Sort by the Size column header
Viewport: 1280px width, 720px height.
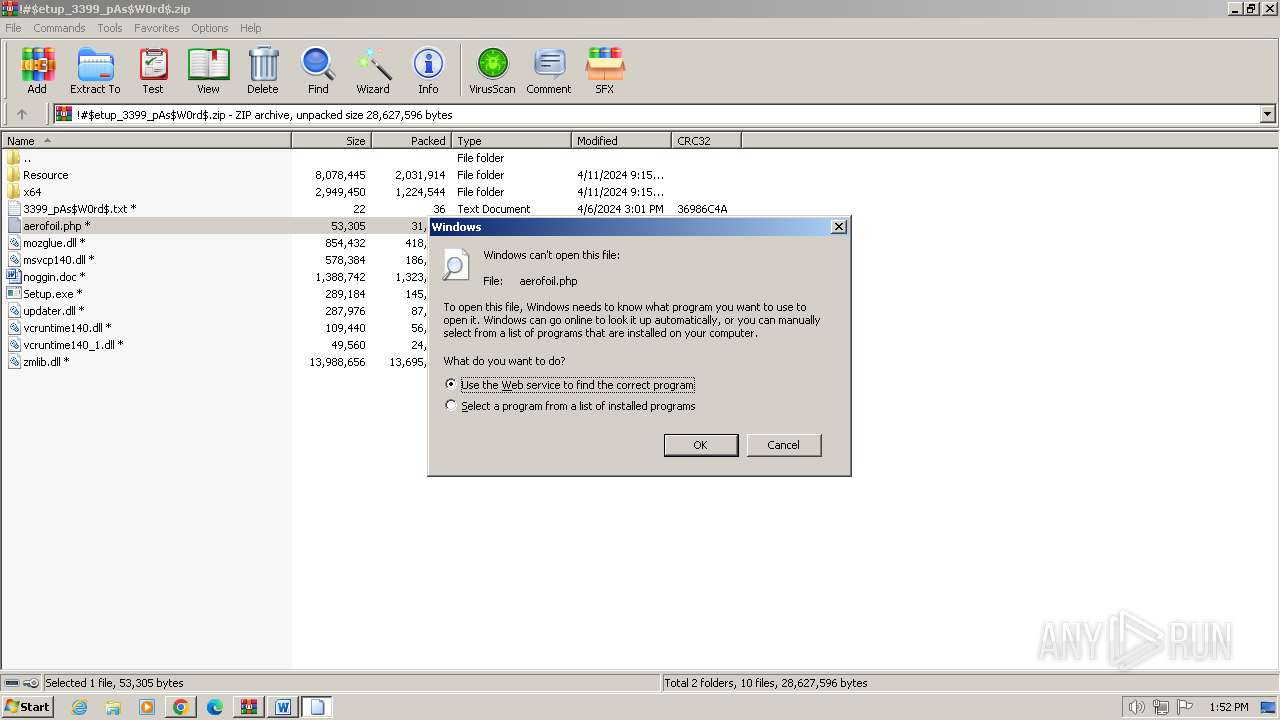[331, 141]
